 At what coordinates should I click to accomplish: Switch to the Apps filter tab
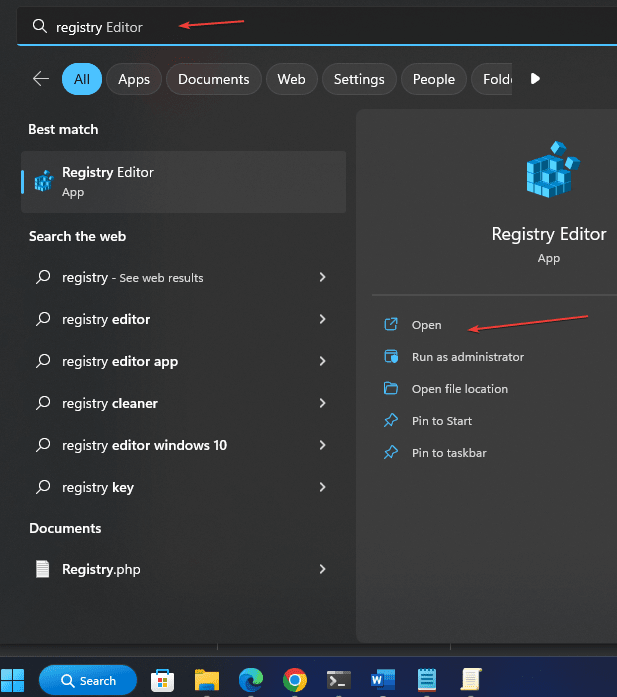pos(134,79)
